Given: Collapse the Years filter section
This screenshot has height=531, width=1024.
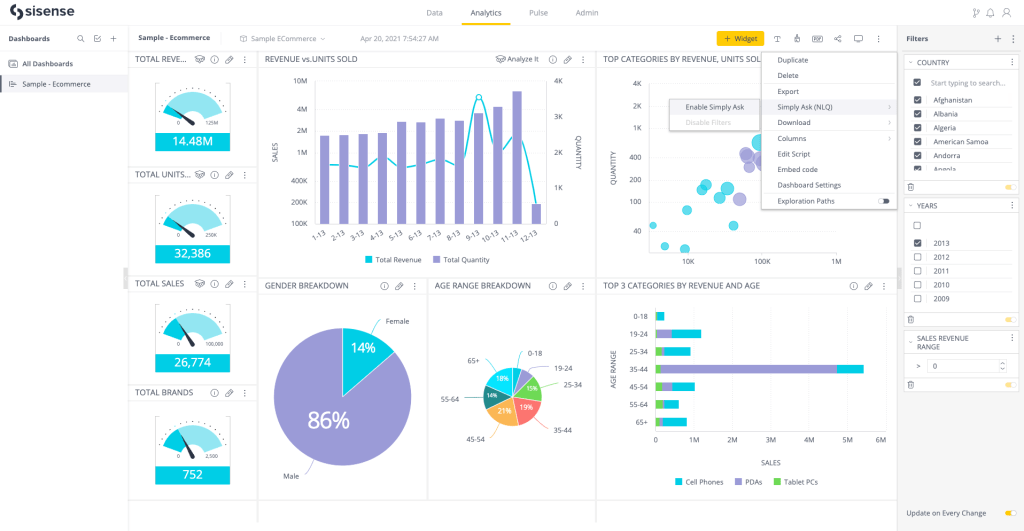Looking at the screenshot, I should [910, 205].
